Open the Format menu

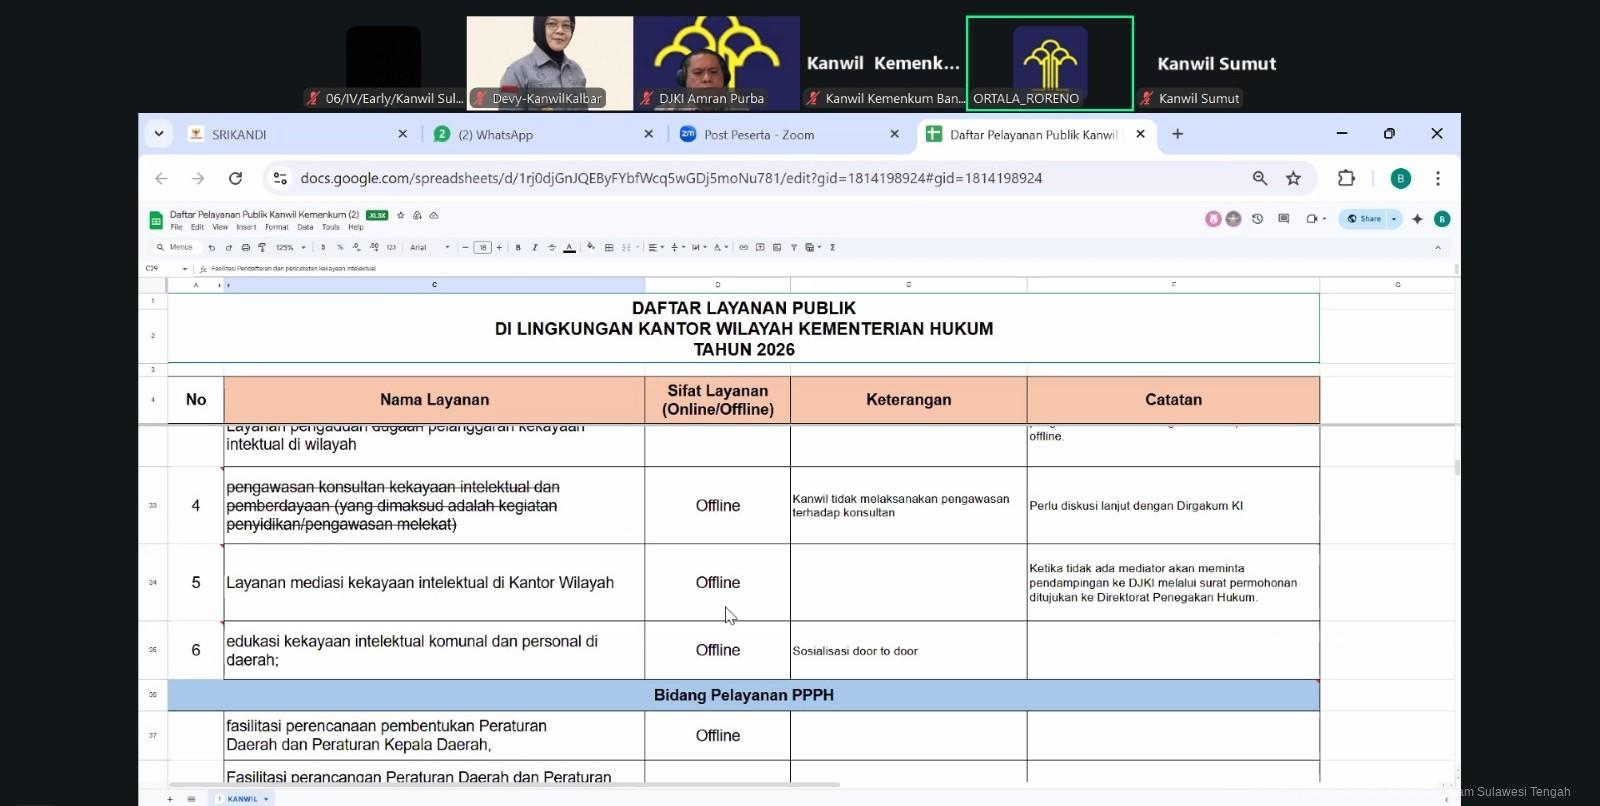276,227
